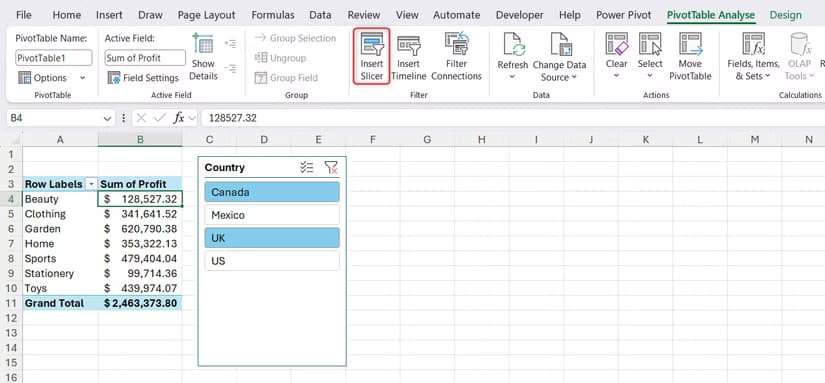Click the Show Details icon
825x383 pixels.
203,44
